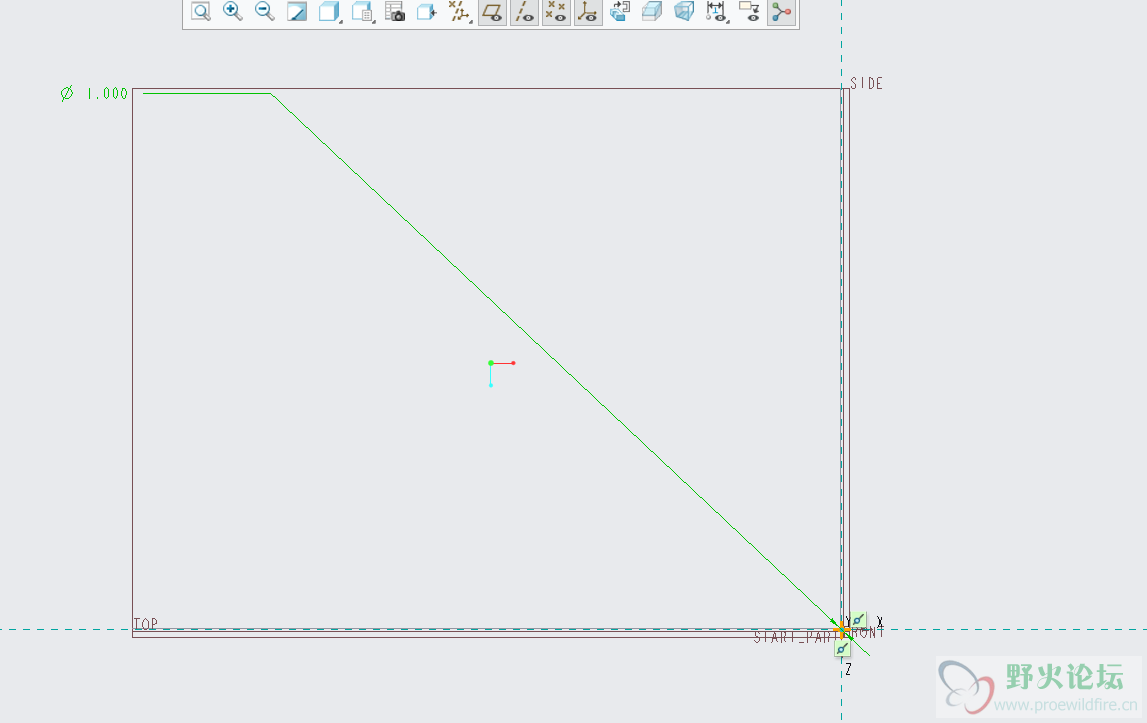Select the START_PART coordinate system label
The image size is (1147, 723).
794,637
